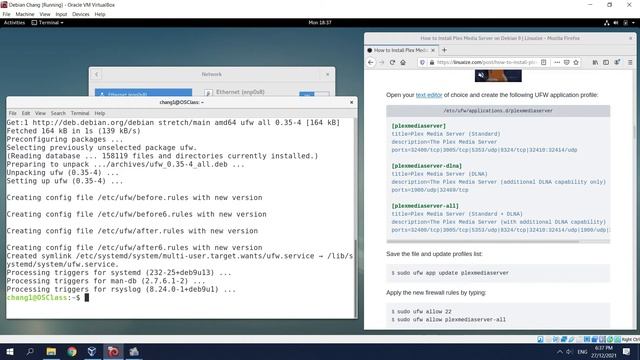Open a new Firefox tab
Image resolution: width=640 pixels, height=360 pixels.
tap(444, 50)
